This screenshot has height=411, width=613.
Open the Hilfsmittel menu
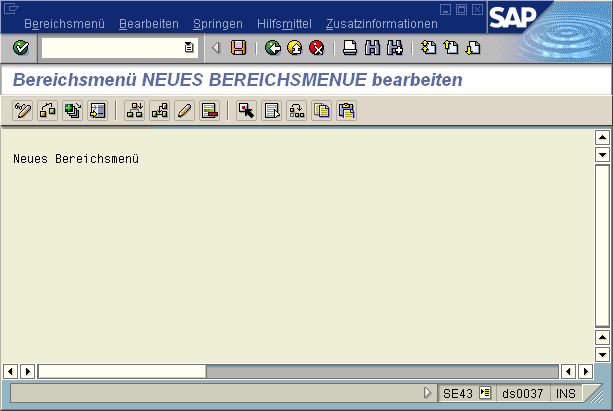coord(284,24)
